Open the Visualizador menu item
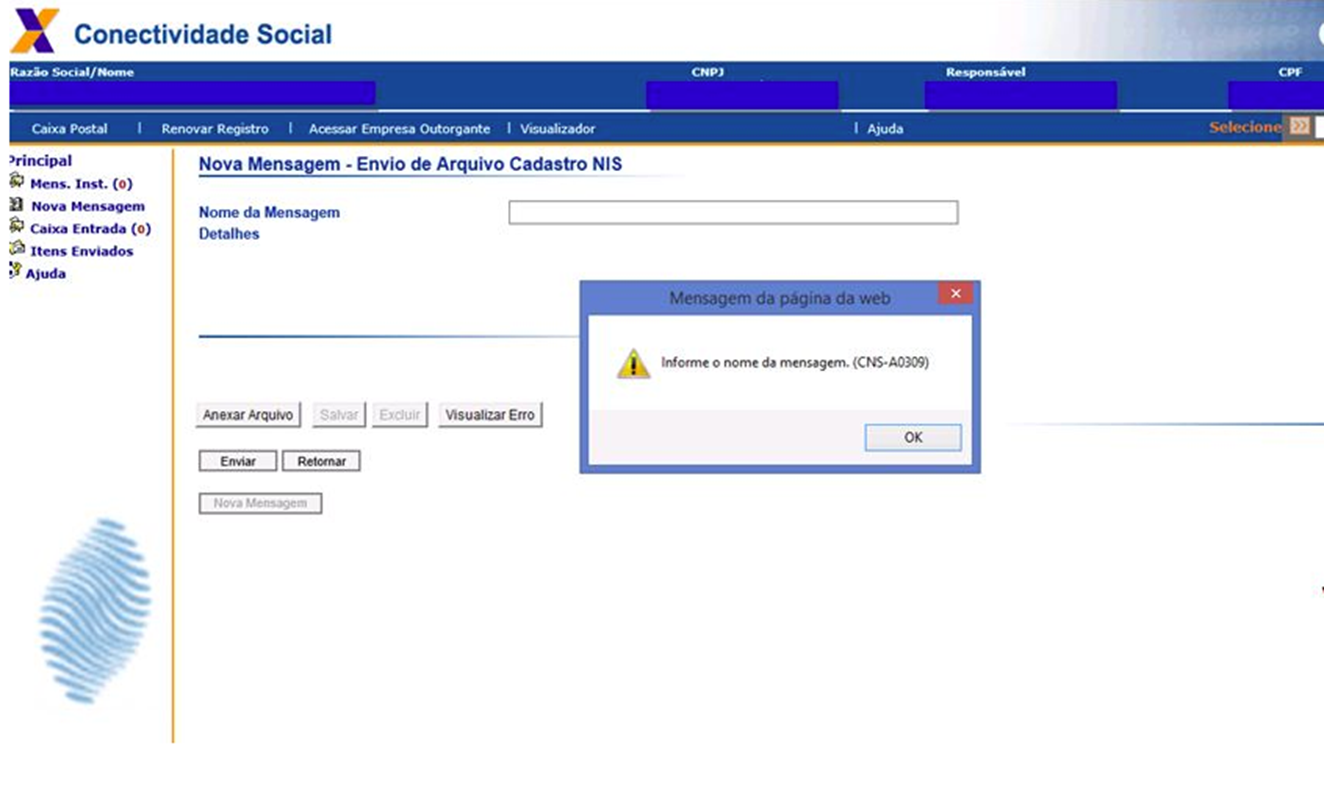Image resolution: width=1324 pixels, height=801 pixels. 557,129
